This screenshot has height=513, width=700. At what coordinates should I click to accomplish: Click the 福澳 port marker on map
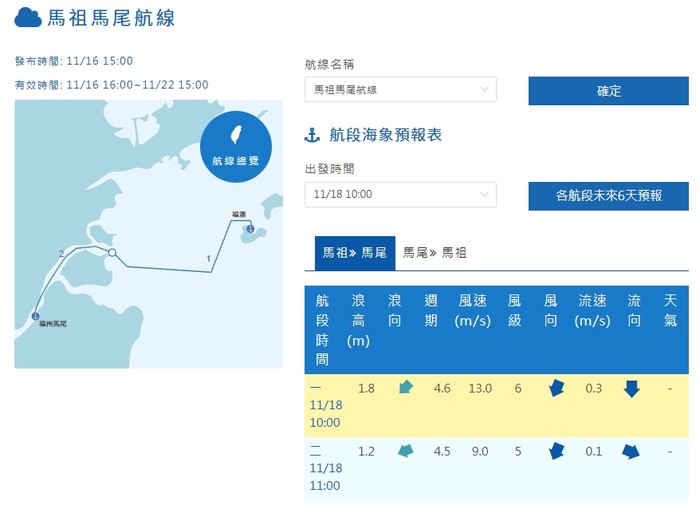pyautogui.click(x=249, y=230)
